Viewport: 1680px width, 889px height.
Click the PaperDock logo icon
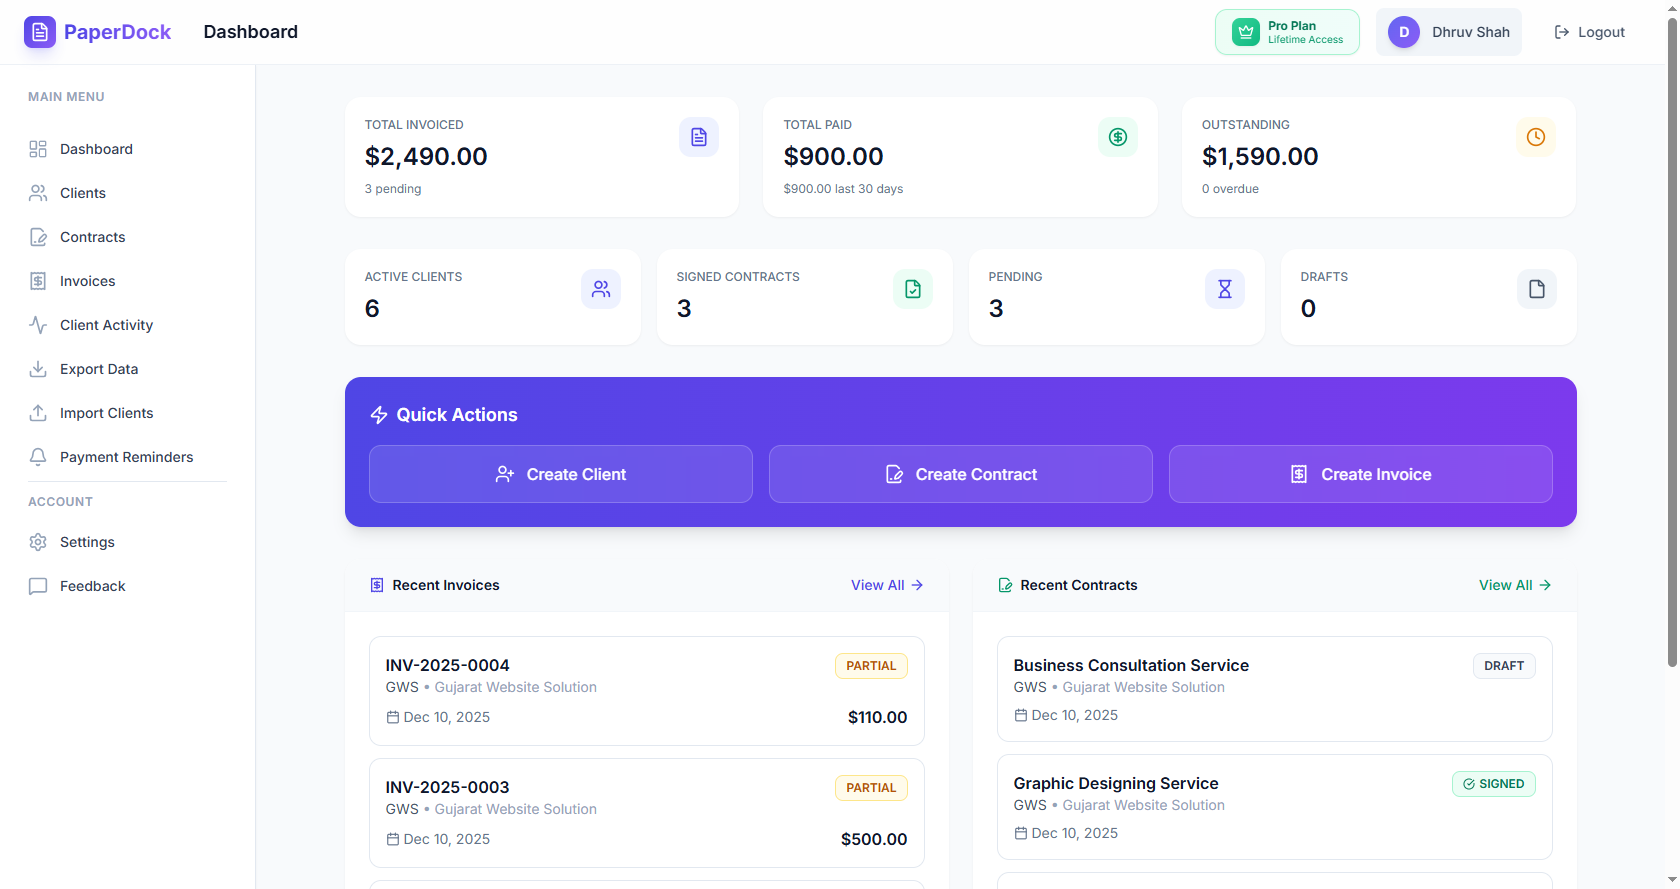[40, 32]
